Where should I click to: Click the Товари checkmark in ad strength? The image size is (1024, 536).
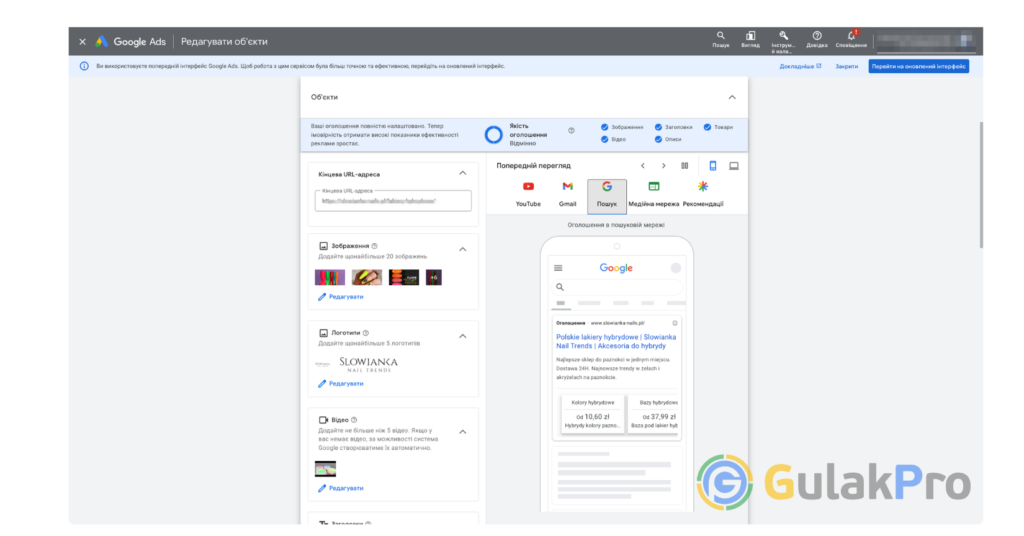click(x=707, y=127)
